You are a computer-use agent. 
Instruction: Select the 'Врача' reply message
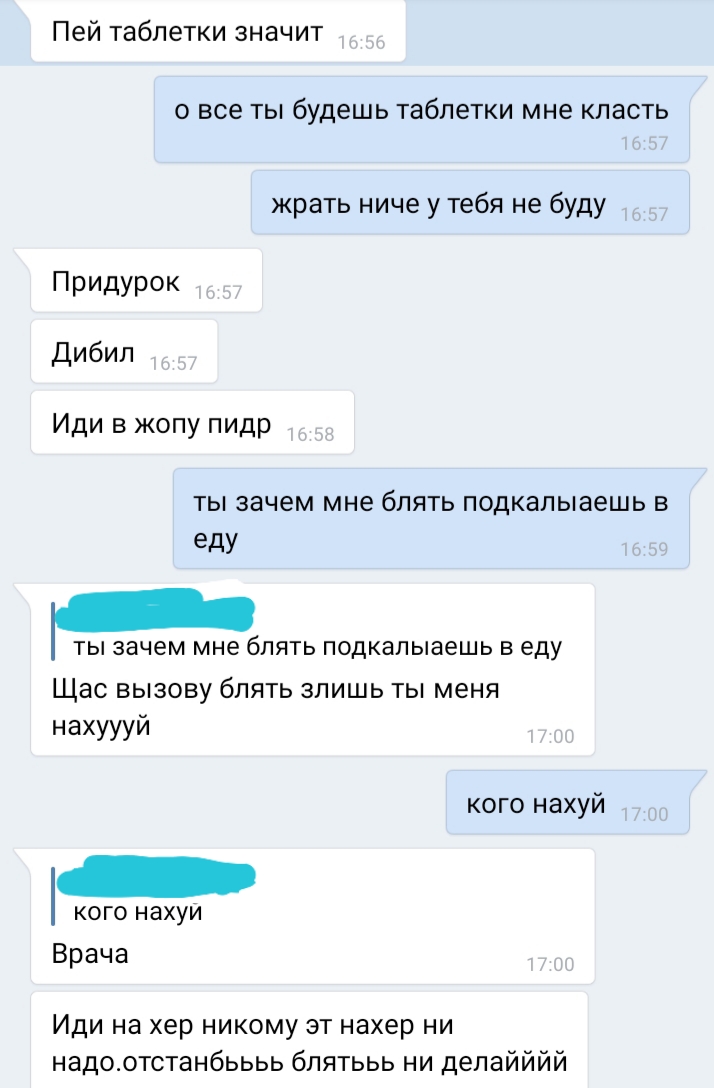coord(312,916)
